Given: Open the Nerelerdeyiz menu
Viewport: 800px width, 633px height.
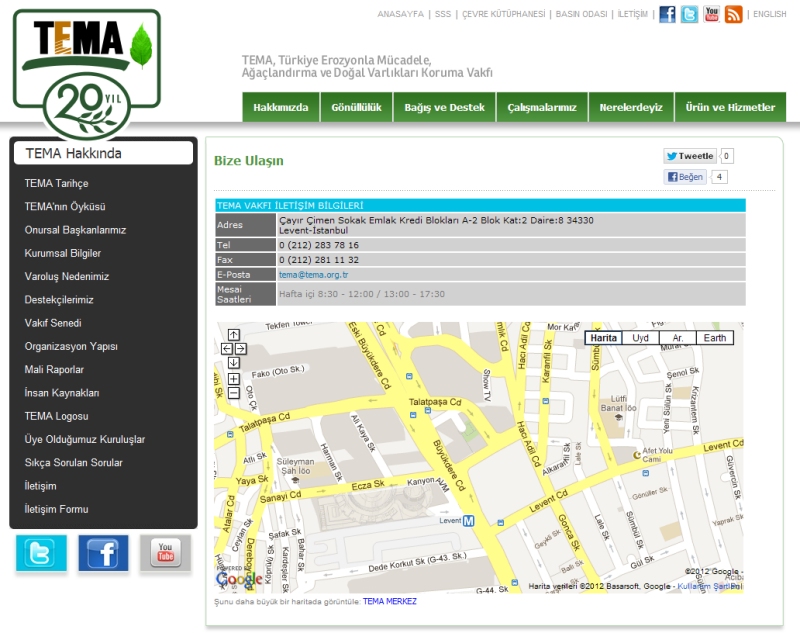Looking at the screenshot, I should (631, 107).
